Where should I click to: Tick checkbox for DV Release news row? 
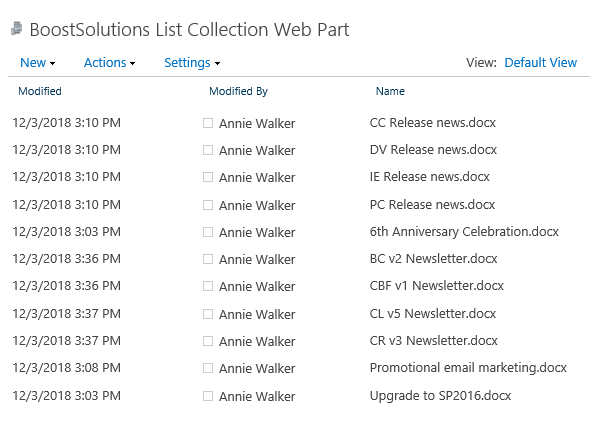point(208,150)
